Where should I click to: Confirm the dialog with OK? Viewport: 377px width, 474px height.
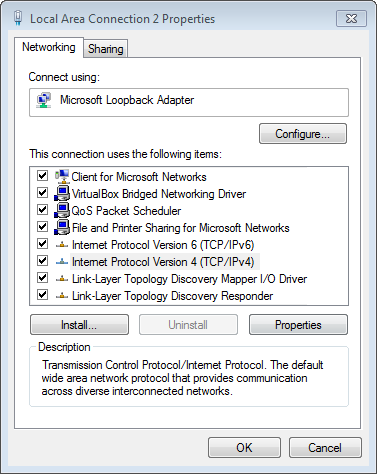click(x=244, y=448)
